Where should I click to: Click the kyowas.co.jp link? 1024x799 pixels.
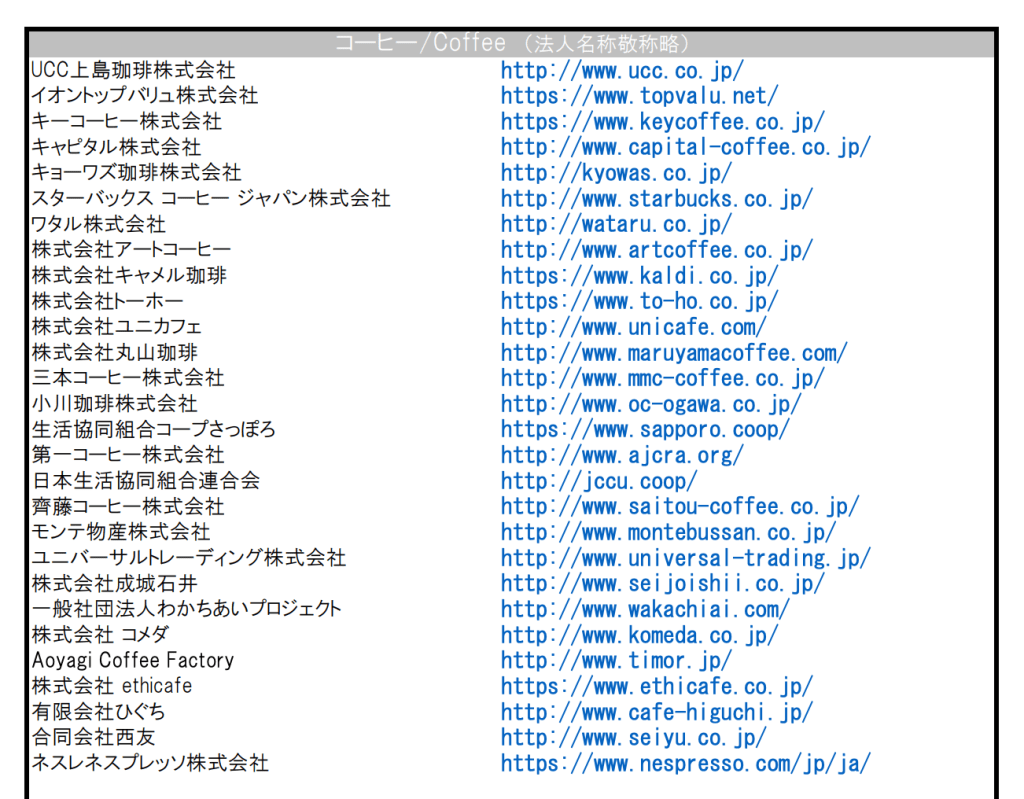pos(616,173)
